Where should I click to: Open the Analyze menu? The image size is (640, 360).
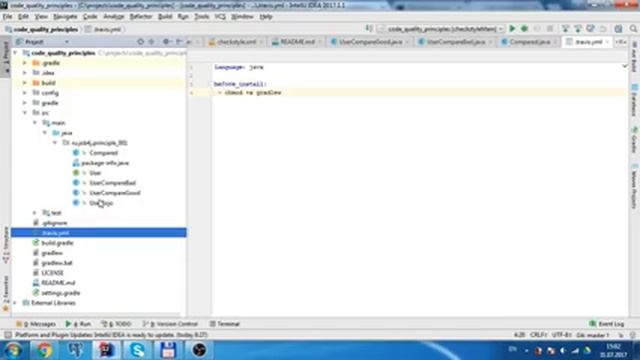(113, 17)
